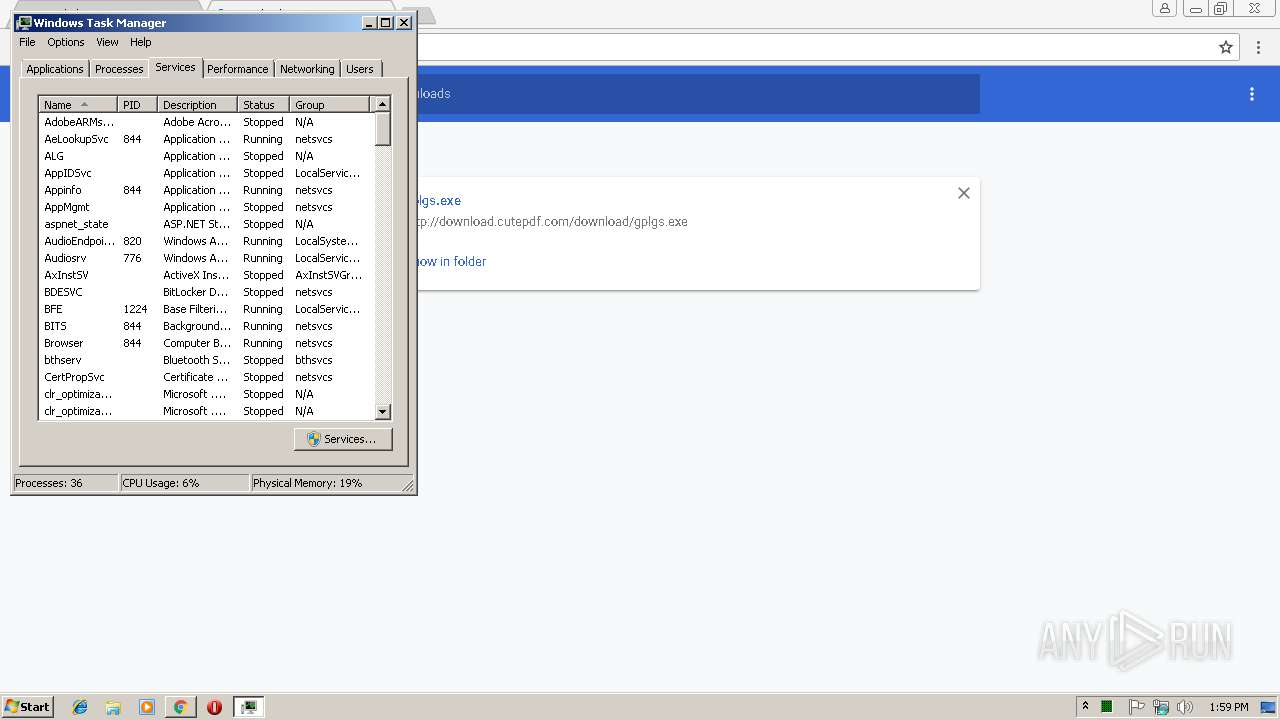This screenshot has height=720, width=1280.
Task: Open the network tray icon
Action: (x=1161, y=707)
